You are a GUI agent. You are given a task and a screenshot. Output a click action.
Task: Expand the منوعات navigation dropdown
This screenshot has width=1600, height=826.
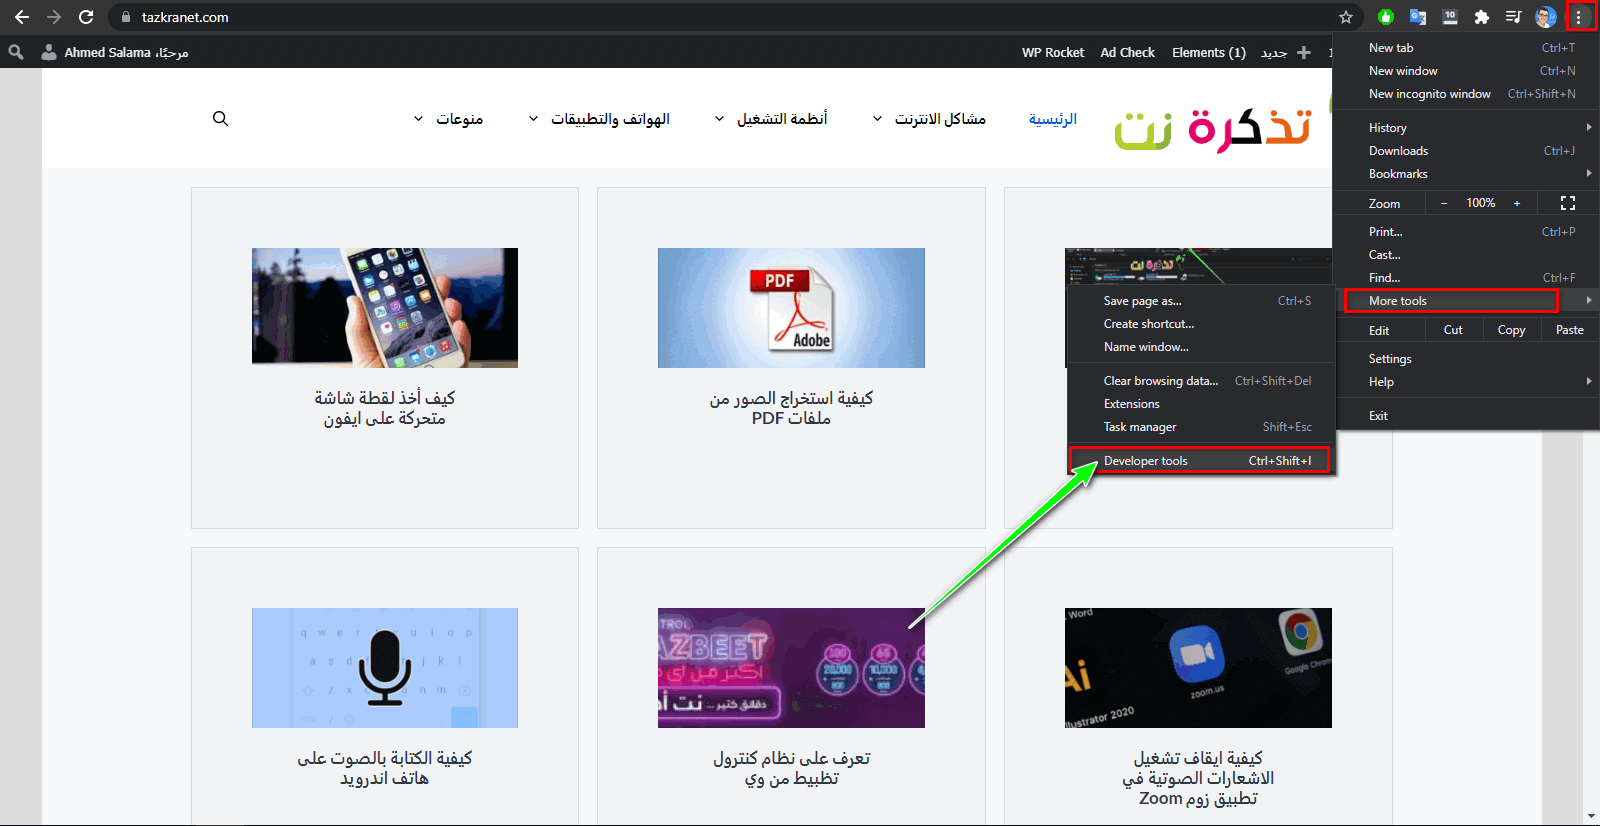(449, 119)
